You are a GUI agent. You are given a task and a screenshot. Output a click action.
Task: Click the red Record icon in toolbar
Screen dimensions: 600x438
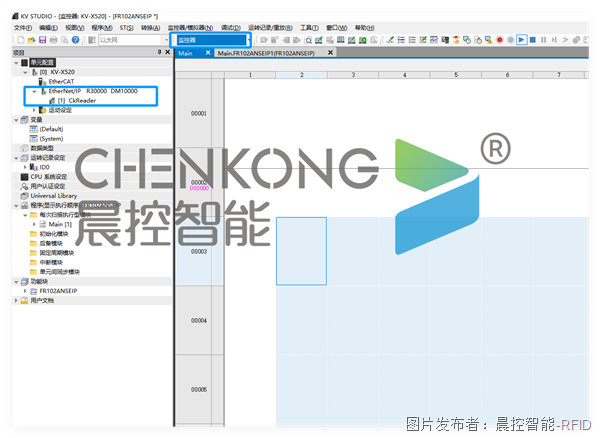(499, 40)
